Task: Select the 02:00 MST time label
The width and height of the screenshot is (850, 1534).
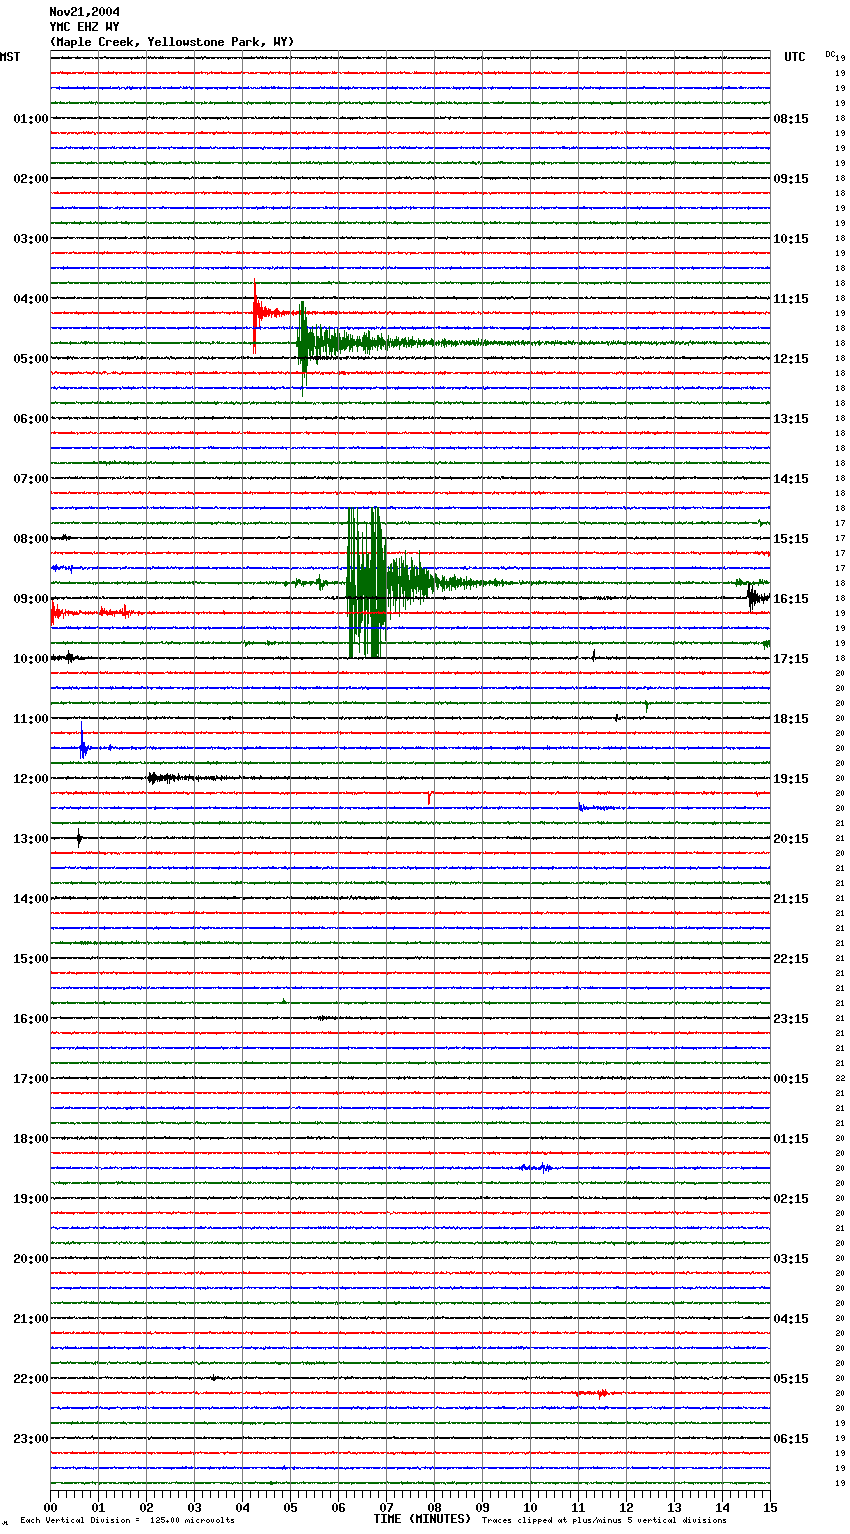Action: tap(31, 179)
